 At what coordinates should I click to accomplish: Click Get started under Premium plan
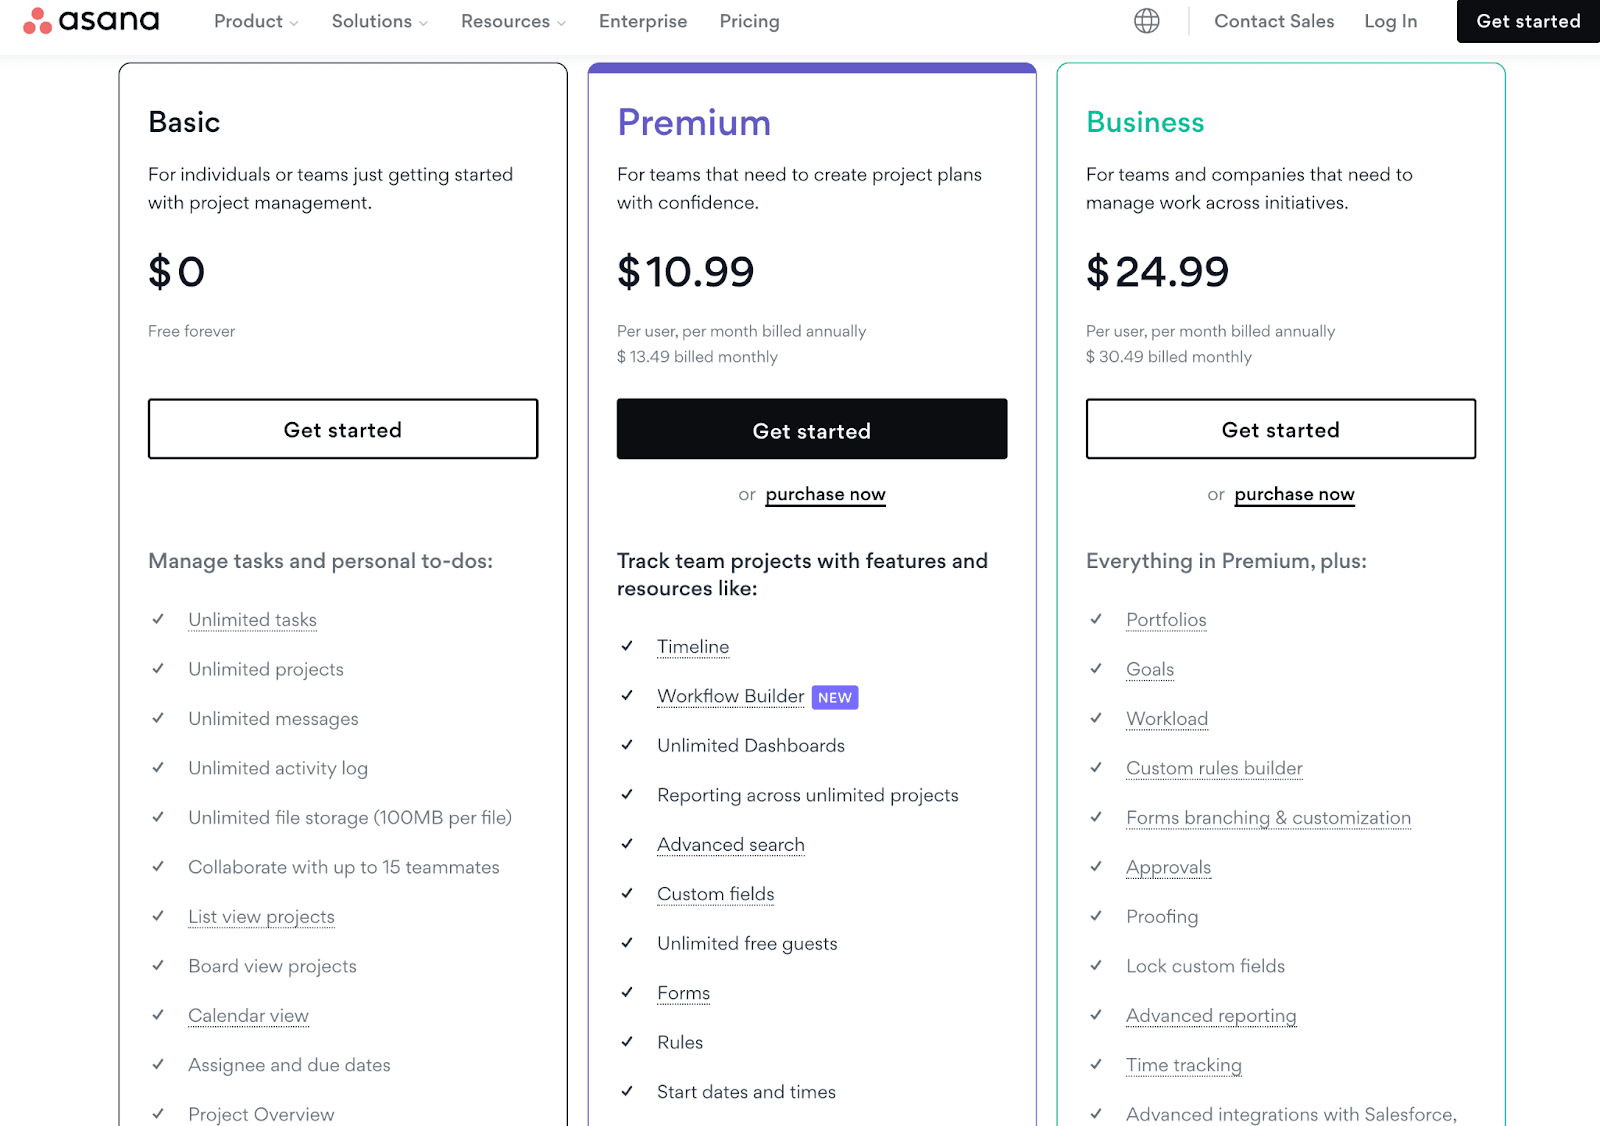coord(812,430)
